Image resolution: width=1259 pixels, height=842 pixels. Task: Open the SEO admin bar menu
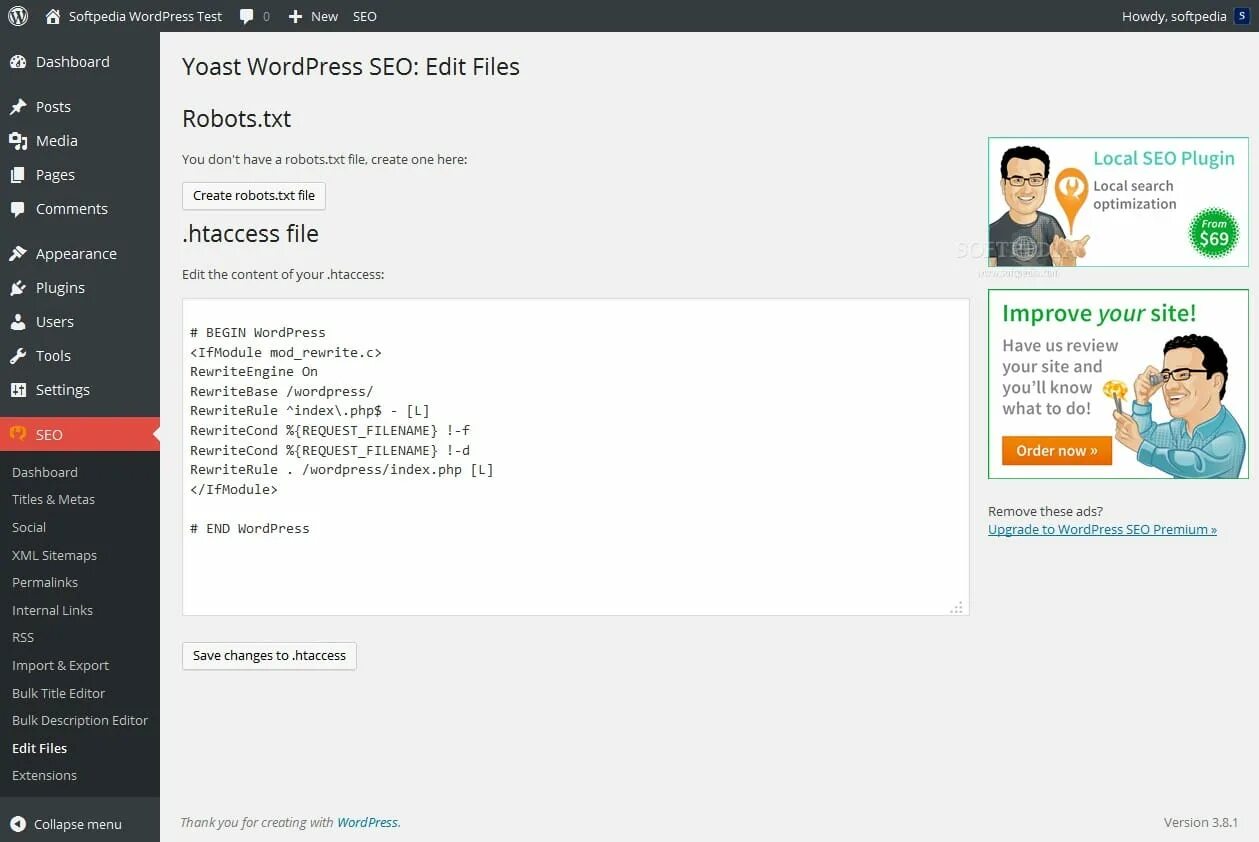click(365, 16)
